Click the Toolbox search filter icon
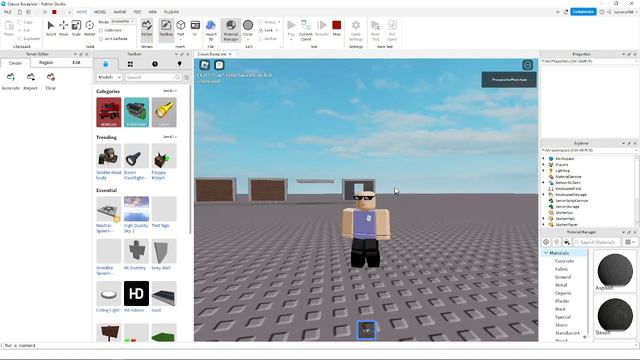 [187, 77]
